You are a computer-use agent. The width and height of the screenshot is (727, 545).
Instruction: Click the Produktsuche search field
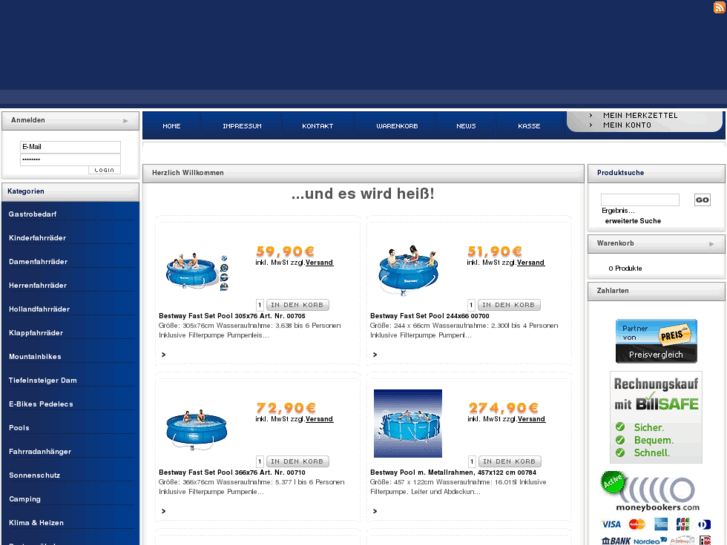point(640,200)
